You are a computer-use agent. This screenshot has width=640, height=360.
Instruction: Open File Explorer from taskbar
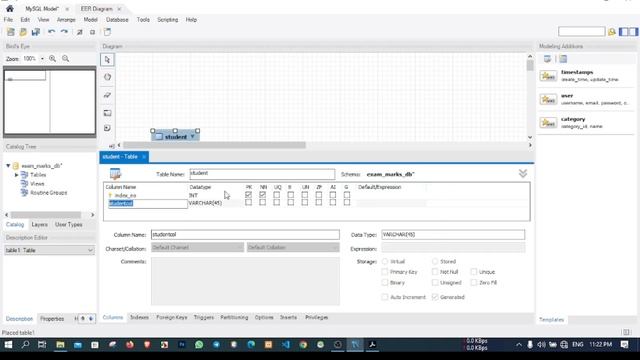point(60,345)
